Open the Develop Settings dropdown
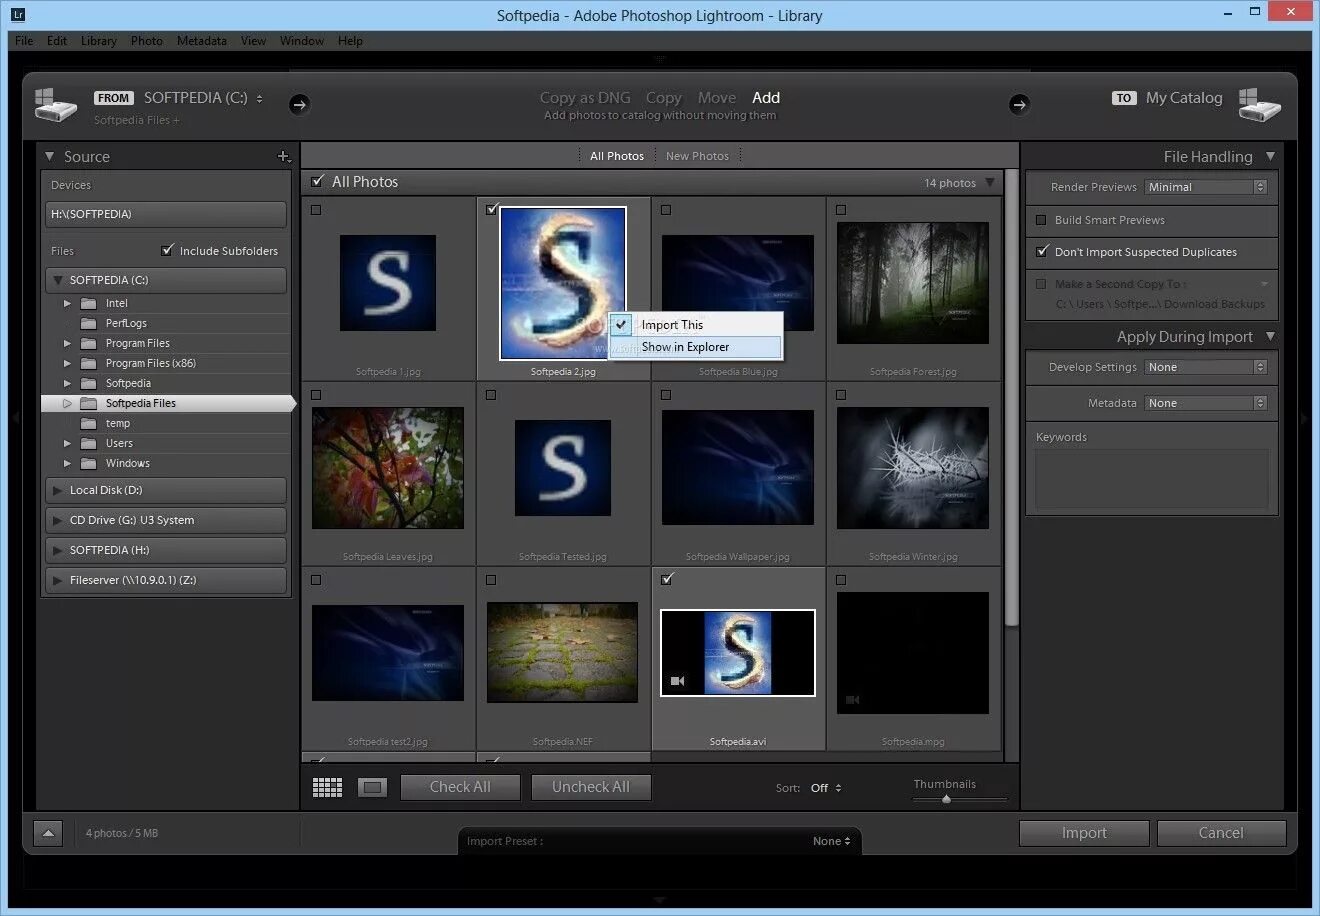Viewport: 1320px width, 916px height. 1206,367
